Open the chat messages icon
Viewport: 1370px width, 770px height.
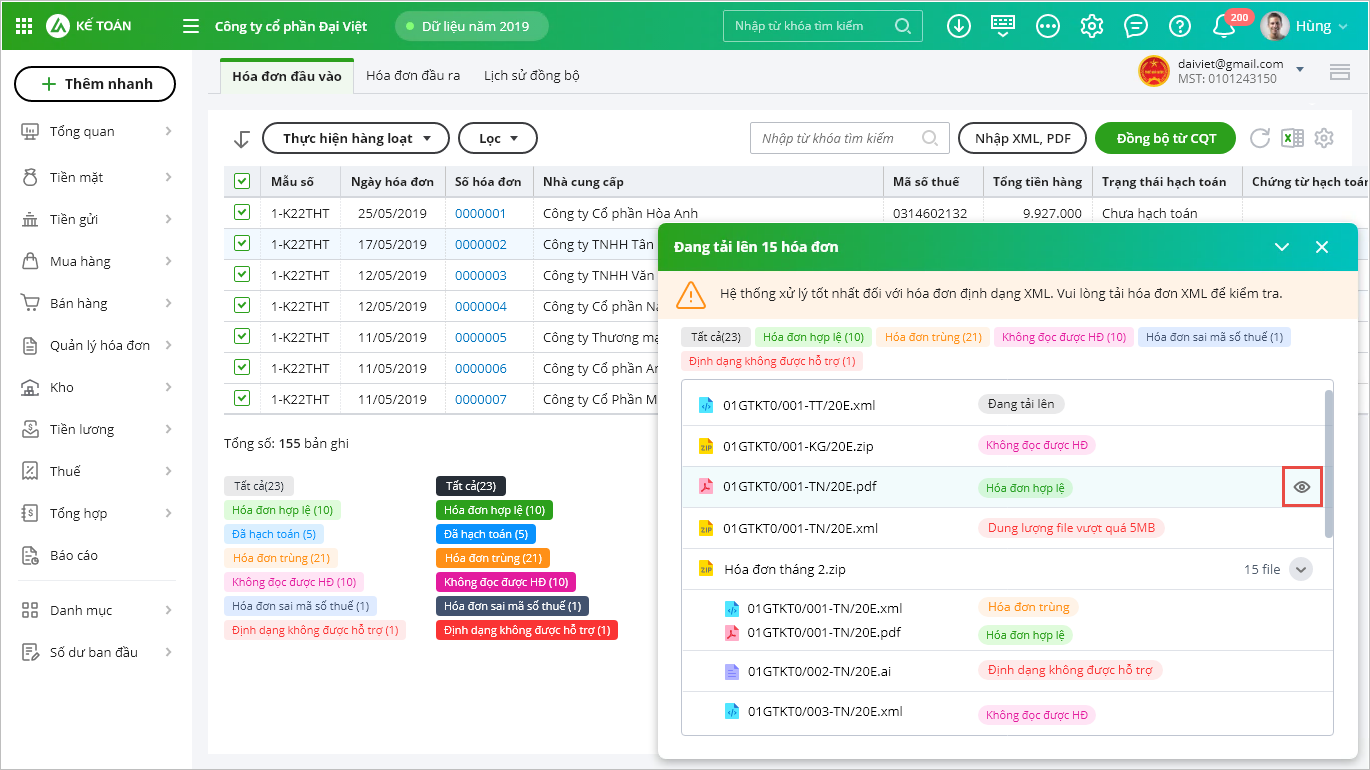click(x=1135, y=26)
